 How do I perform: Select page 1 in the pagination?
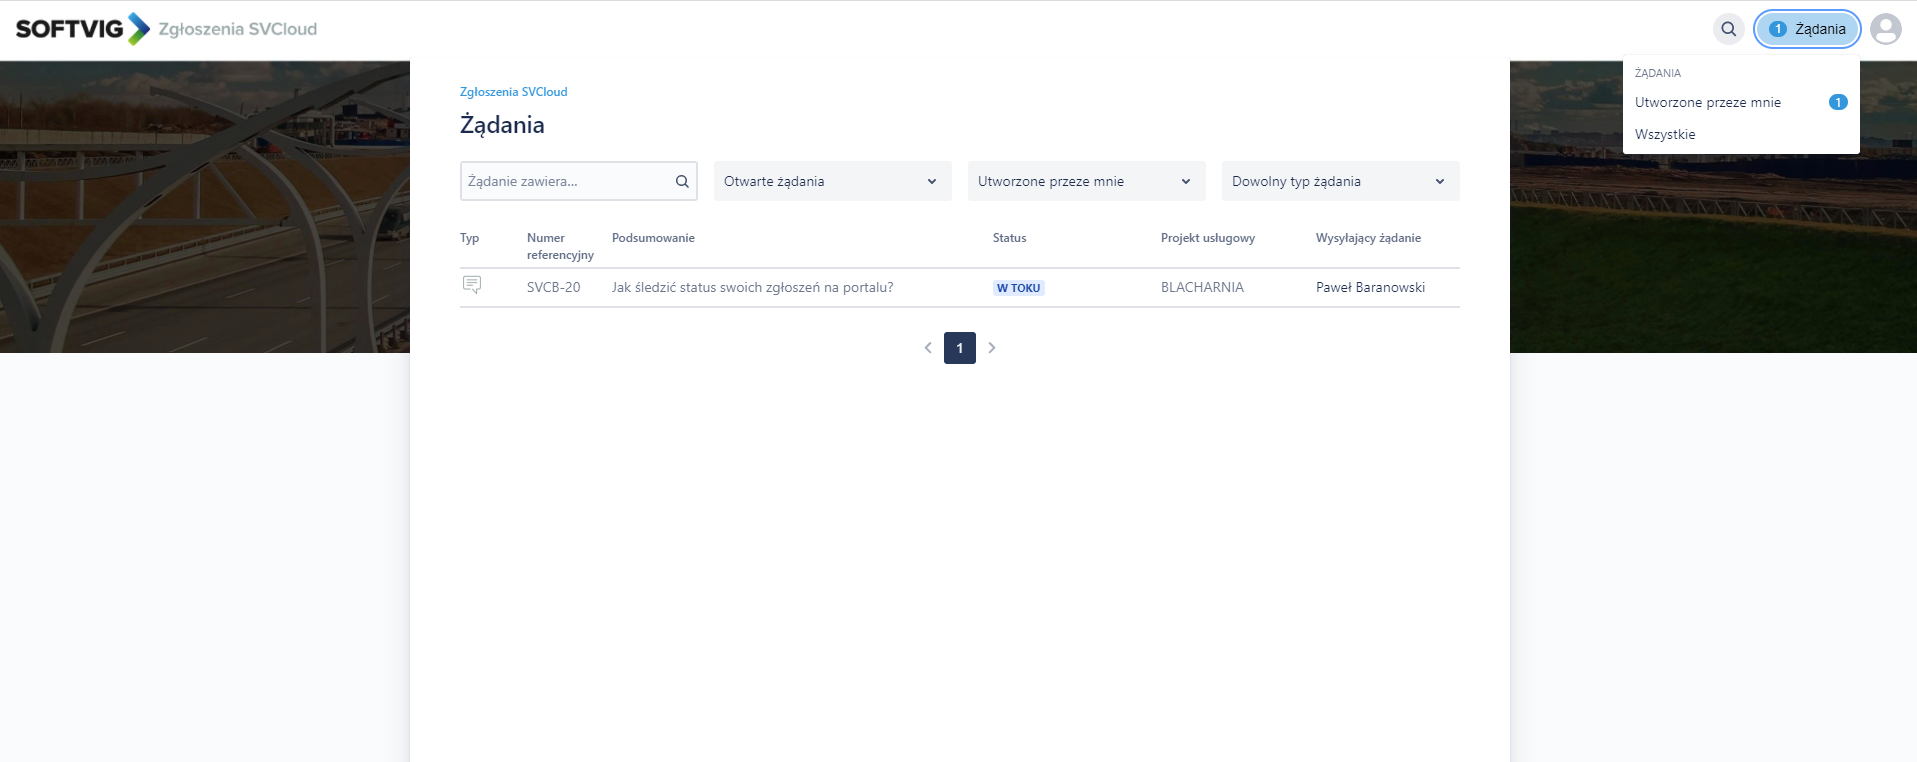959,348
